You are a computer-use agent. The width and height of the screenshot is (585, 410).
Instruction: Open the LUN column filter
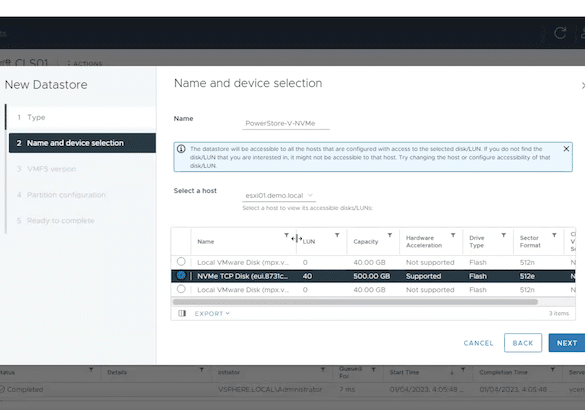coord(337,235)
